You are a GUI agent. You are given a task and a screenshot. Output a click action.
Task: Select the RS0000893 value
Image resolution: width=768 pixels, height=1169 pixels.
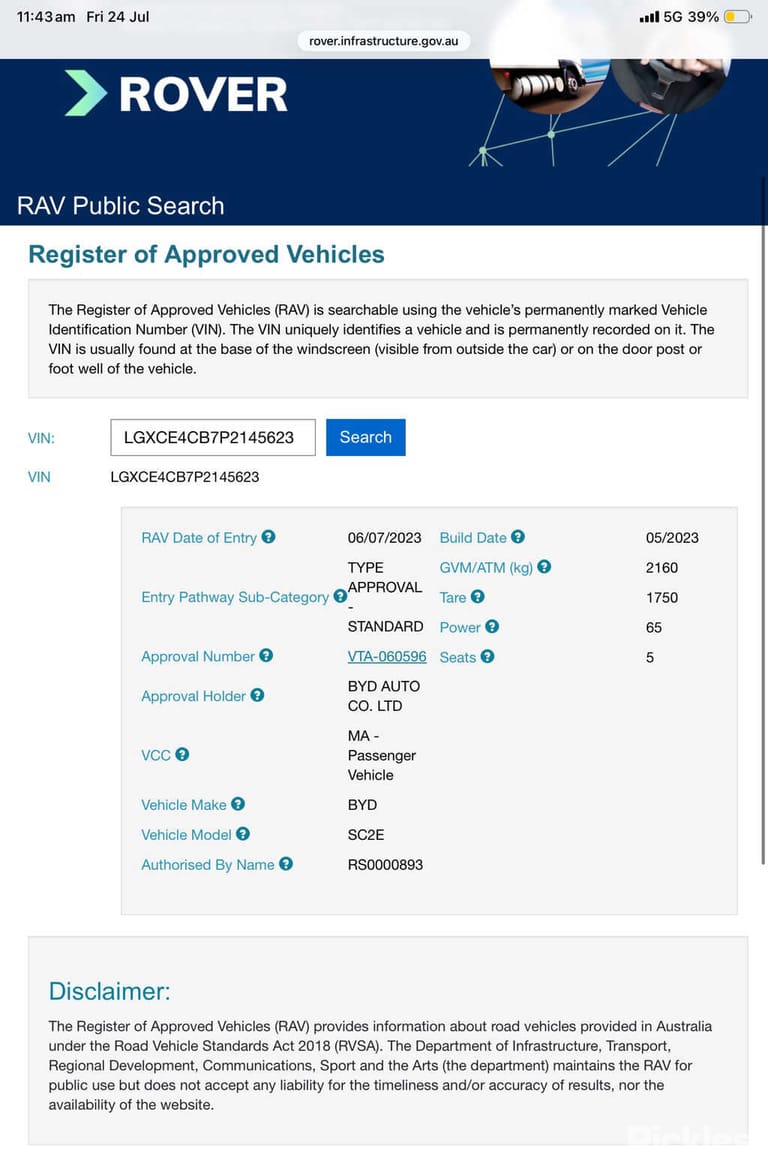point(385,864)
